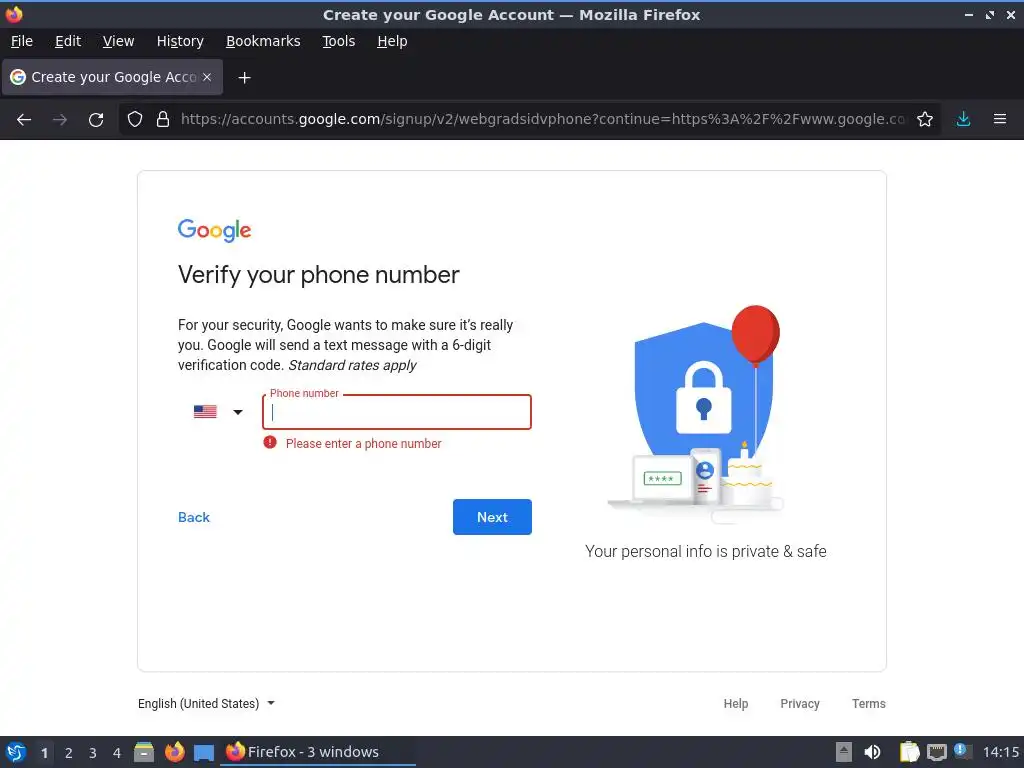1024x768 pixels.
Task: Click the network tray icon
Action: (936, 752)
